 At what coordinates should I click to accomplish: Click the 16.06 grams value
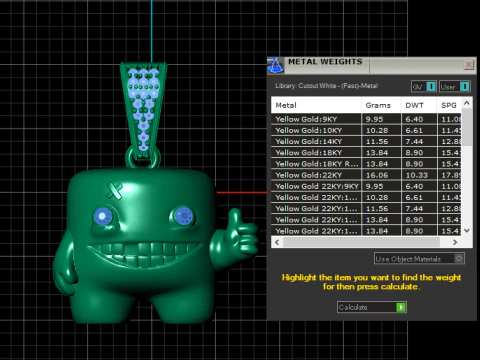[377, 175]
